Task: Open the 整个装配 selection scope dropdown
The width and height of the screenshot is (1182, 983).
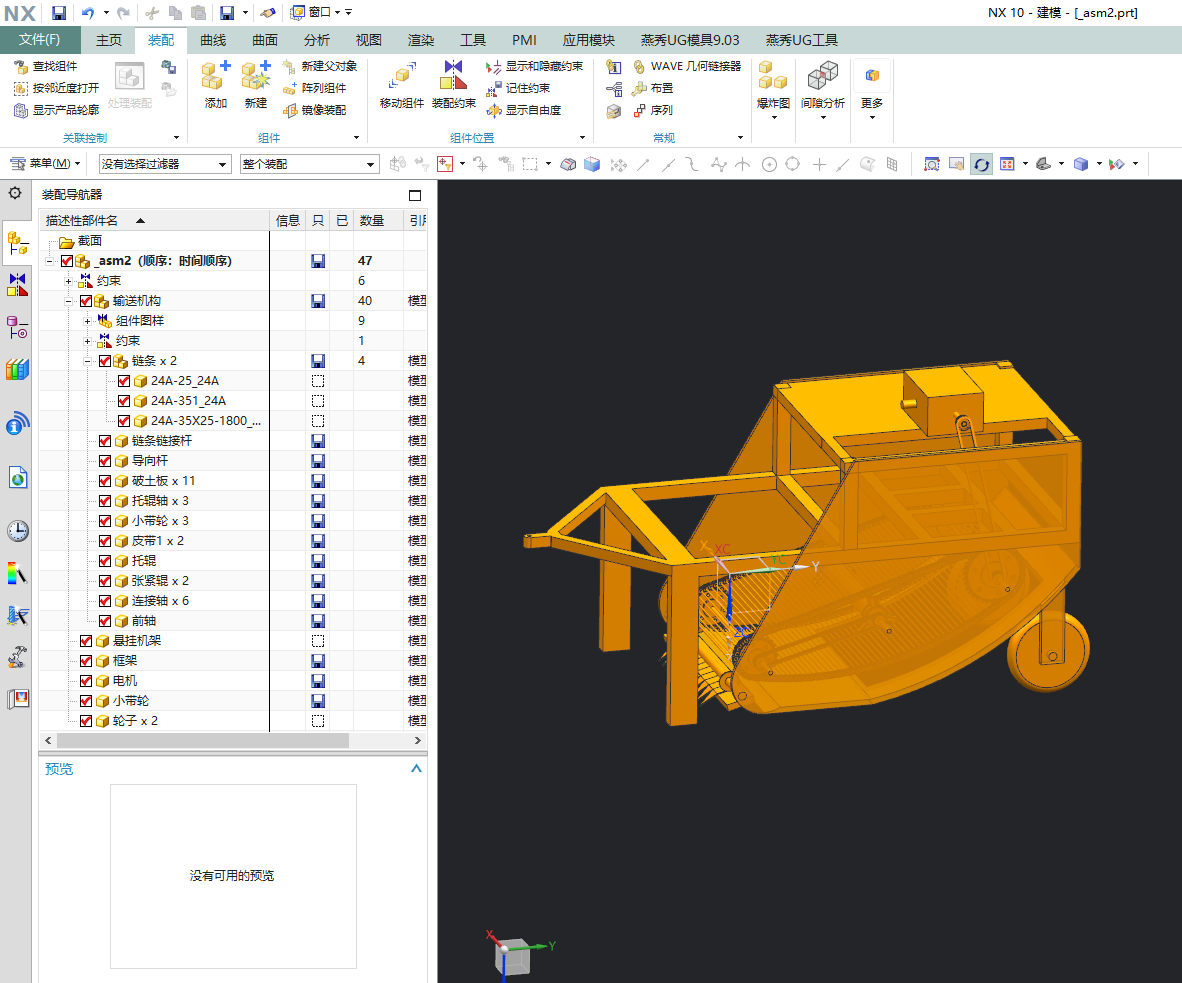Action: point(308,164)
